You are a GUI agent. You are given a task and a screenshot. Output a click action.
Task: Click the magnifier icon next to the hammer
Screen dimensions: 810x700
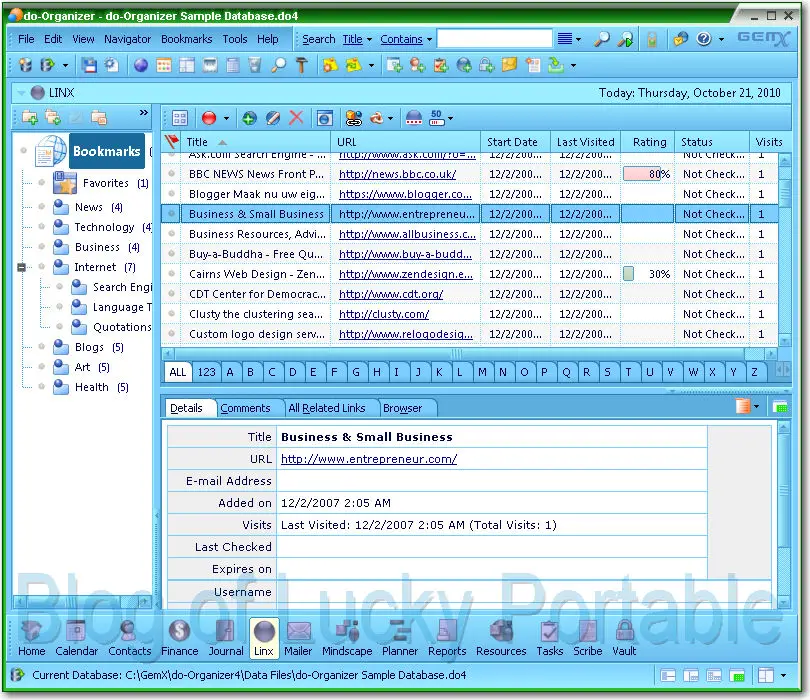(x=278, y=66)
